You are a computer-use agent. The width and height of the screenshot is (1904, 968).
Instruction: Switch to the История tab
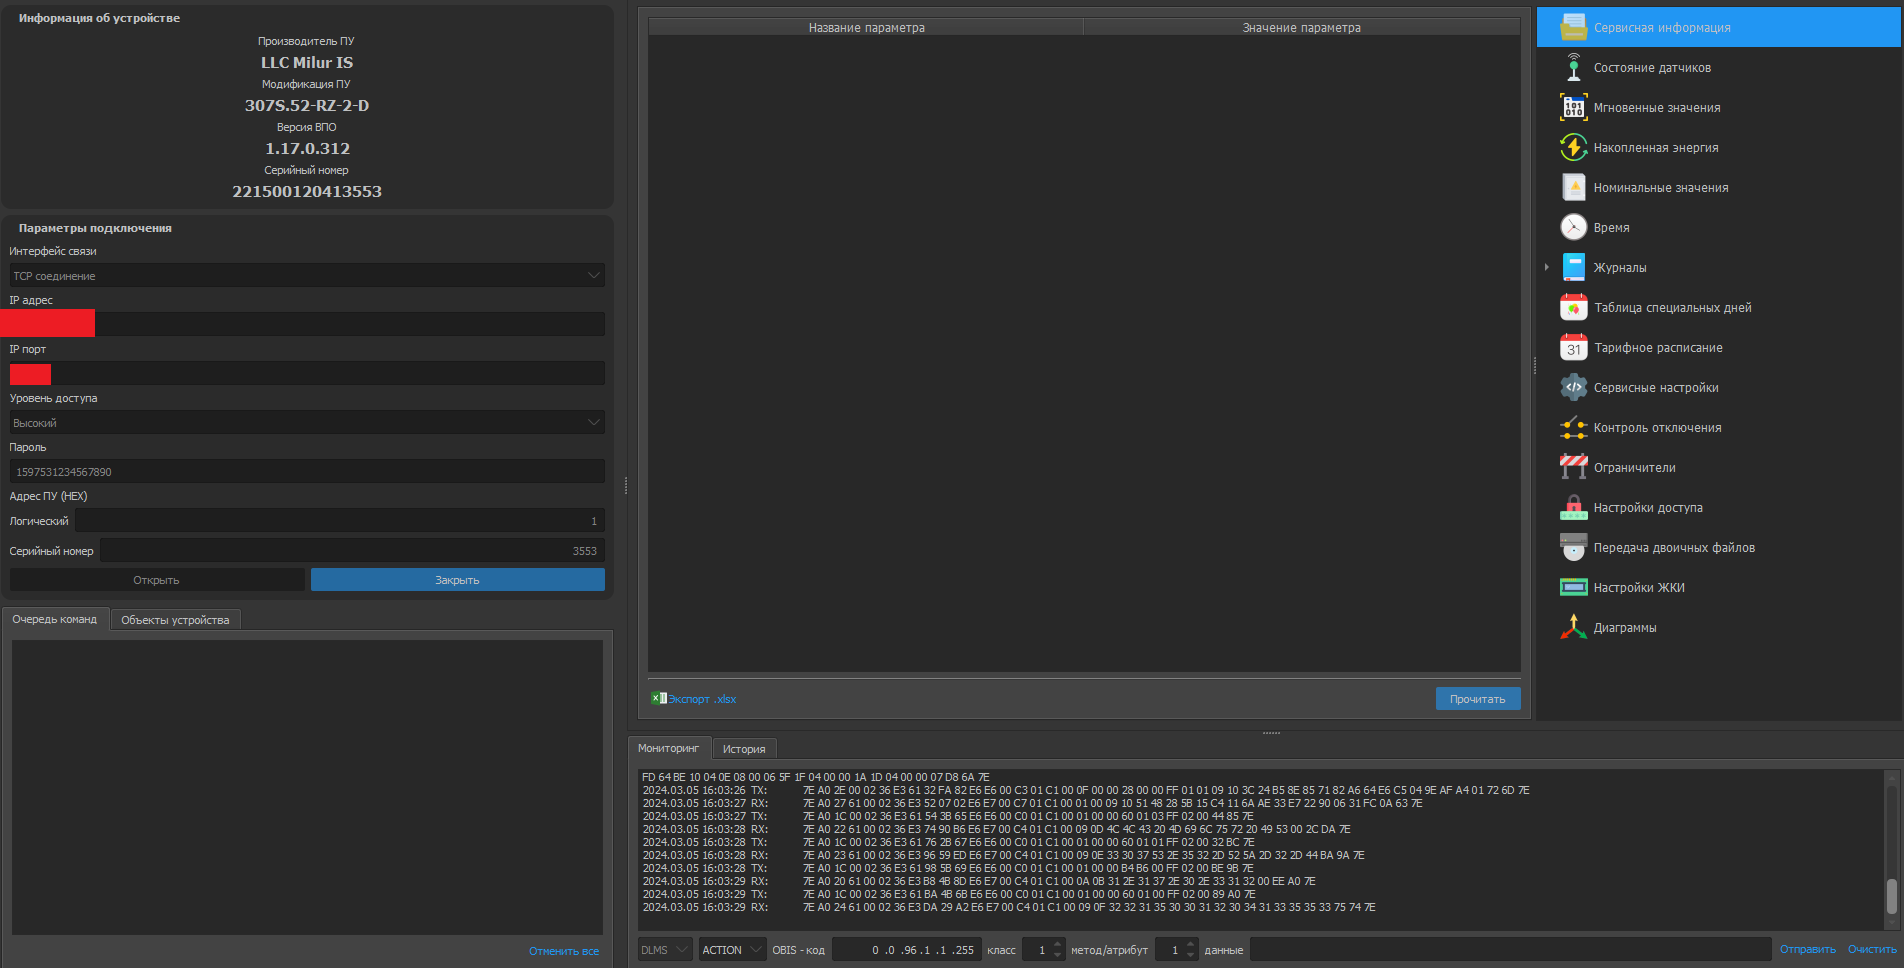point(743,749)
